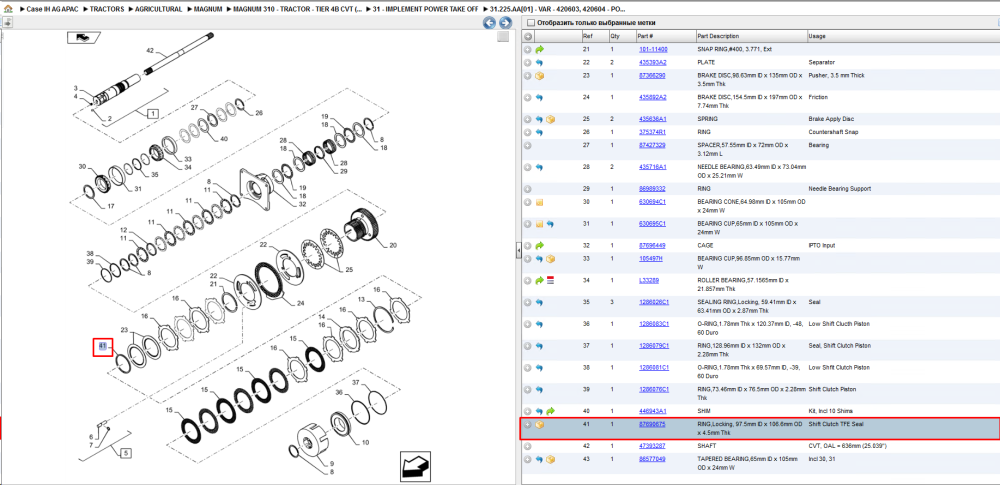Viewport: 1000px width, 485px height.
Task: Click the orientation arrow symbol above callout 42
Action: point(82,38)
